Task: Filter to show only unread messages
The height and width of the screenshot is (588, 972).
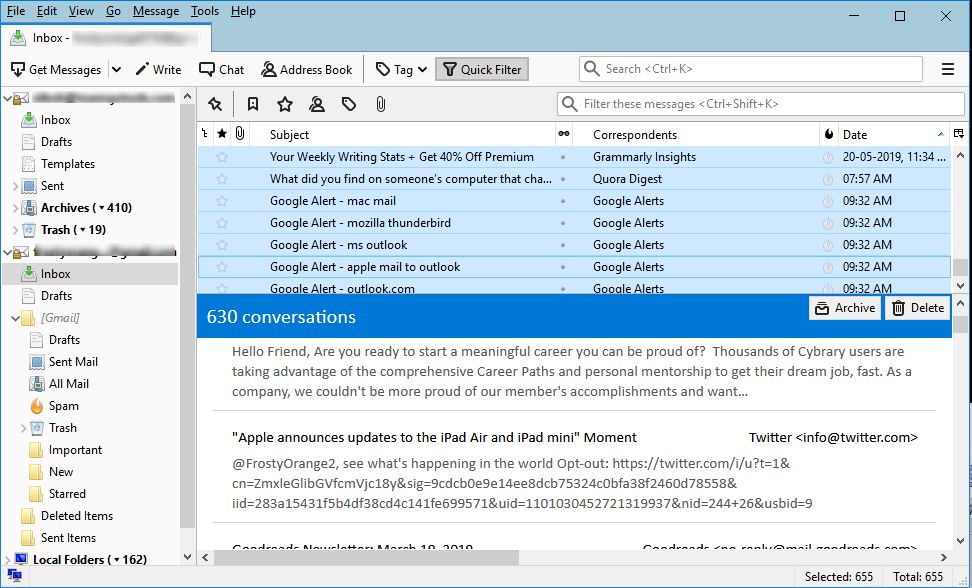Action: [252, 104]
